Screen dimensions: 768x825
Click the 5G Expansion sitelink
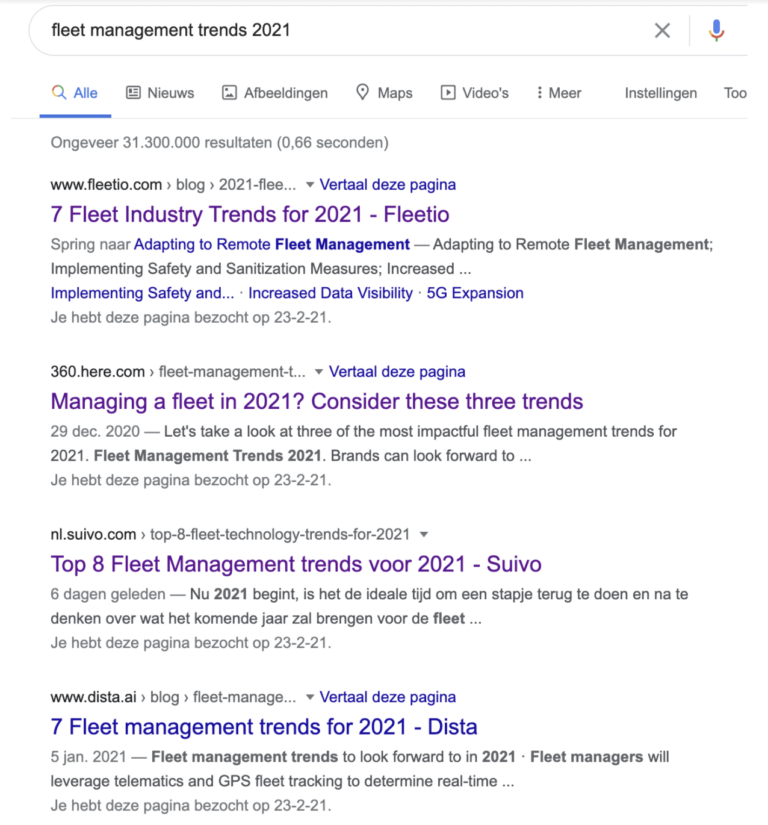coord(475,293)
